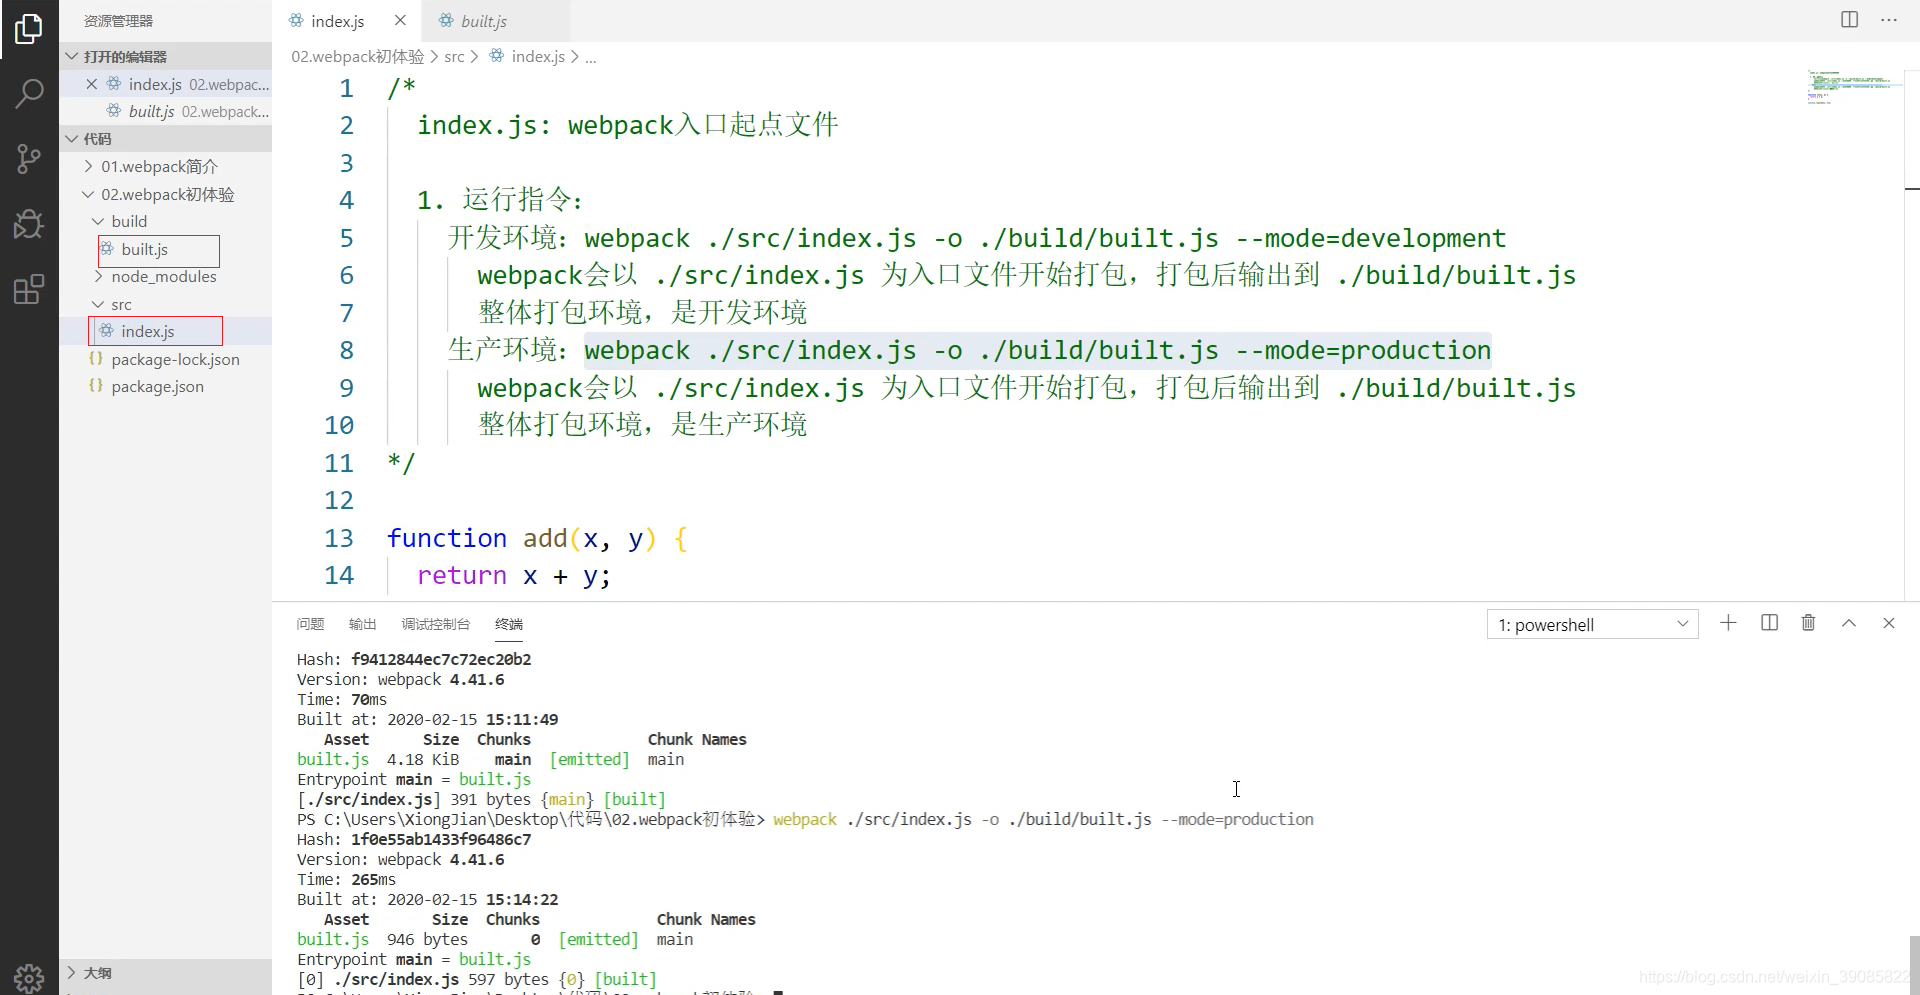This screenshot has width=1920, height=995.
Task: Select the 终端 terminal tab
Action: click(x=508, y=624)
